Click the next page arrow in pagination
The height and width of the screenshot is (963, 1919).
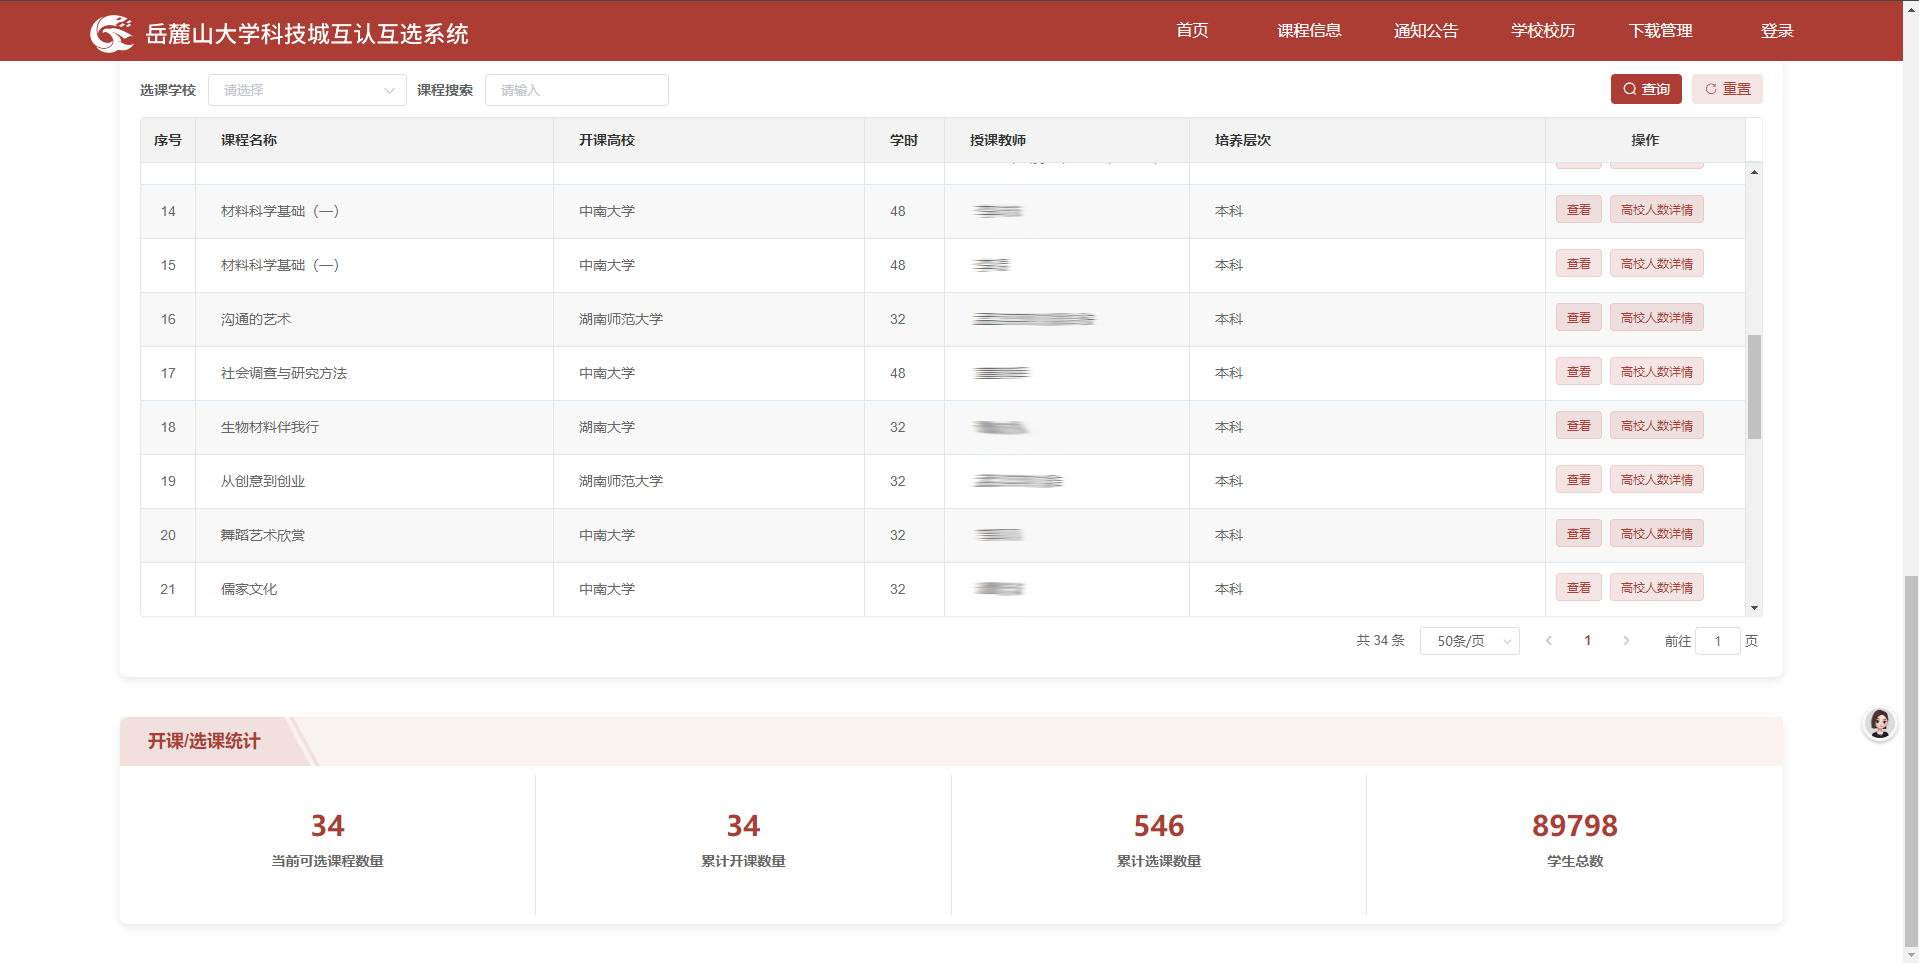[1626, 641]
